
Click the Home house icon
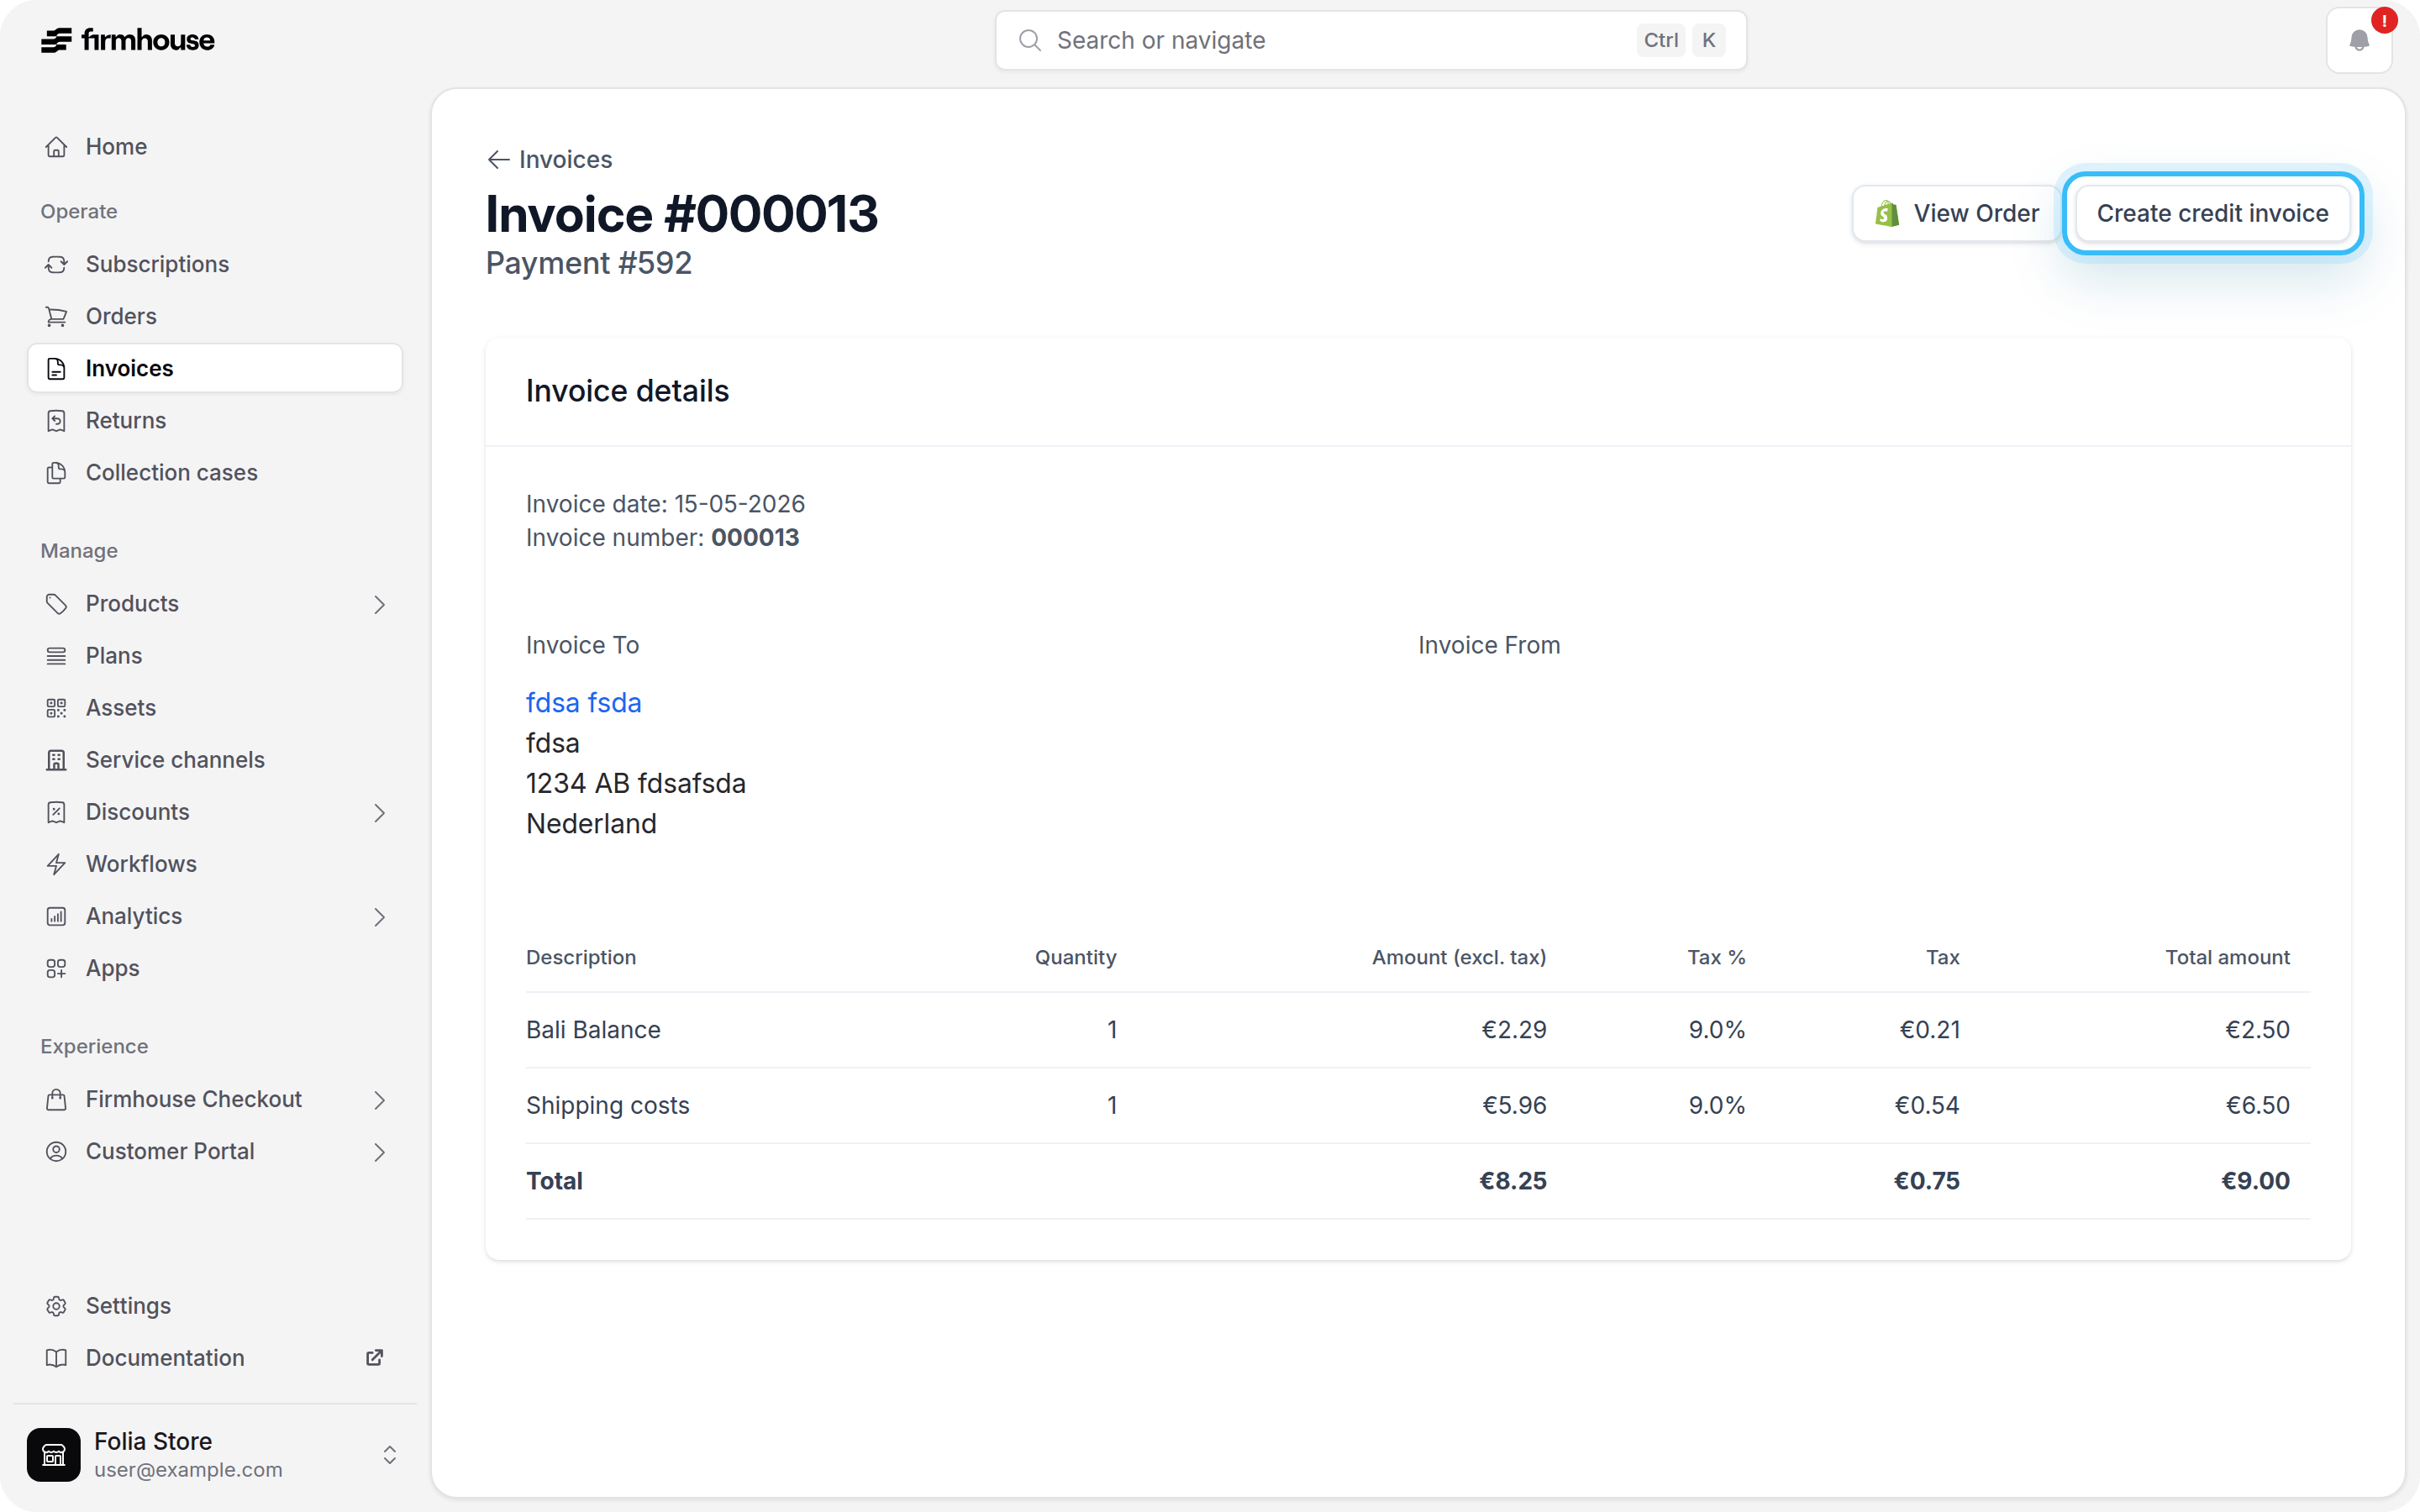(x=56, y=147)
